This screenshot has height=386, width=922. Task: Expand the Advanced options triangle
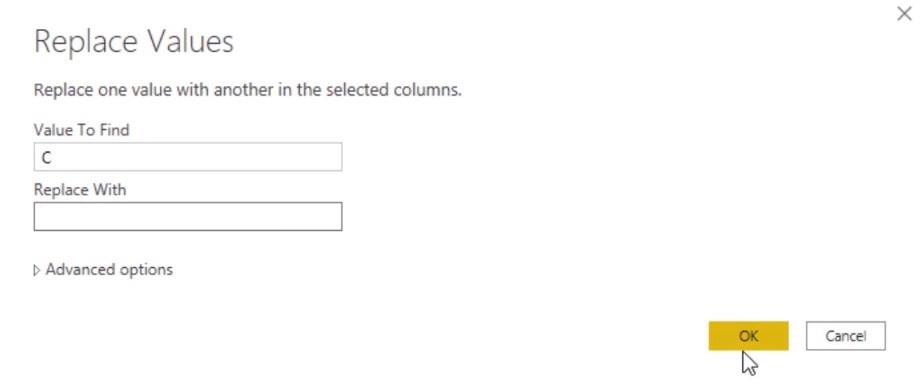[37, 270]
